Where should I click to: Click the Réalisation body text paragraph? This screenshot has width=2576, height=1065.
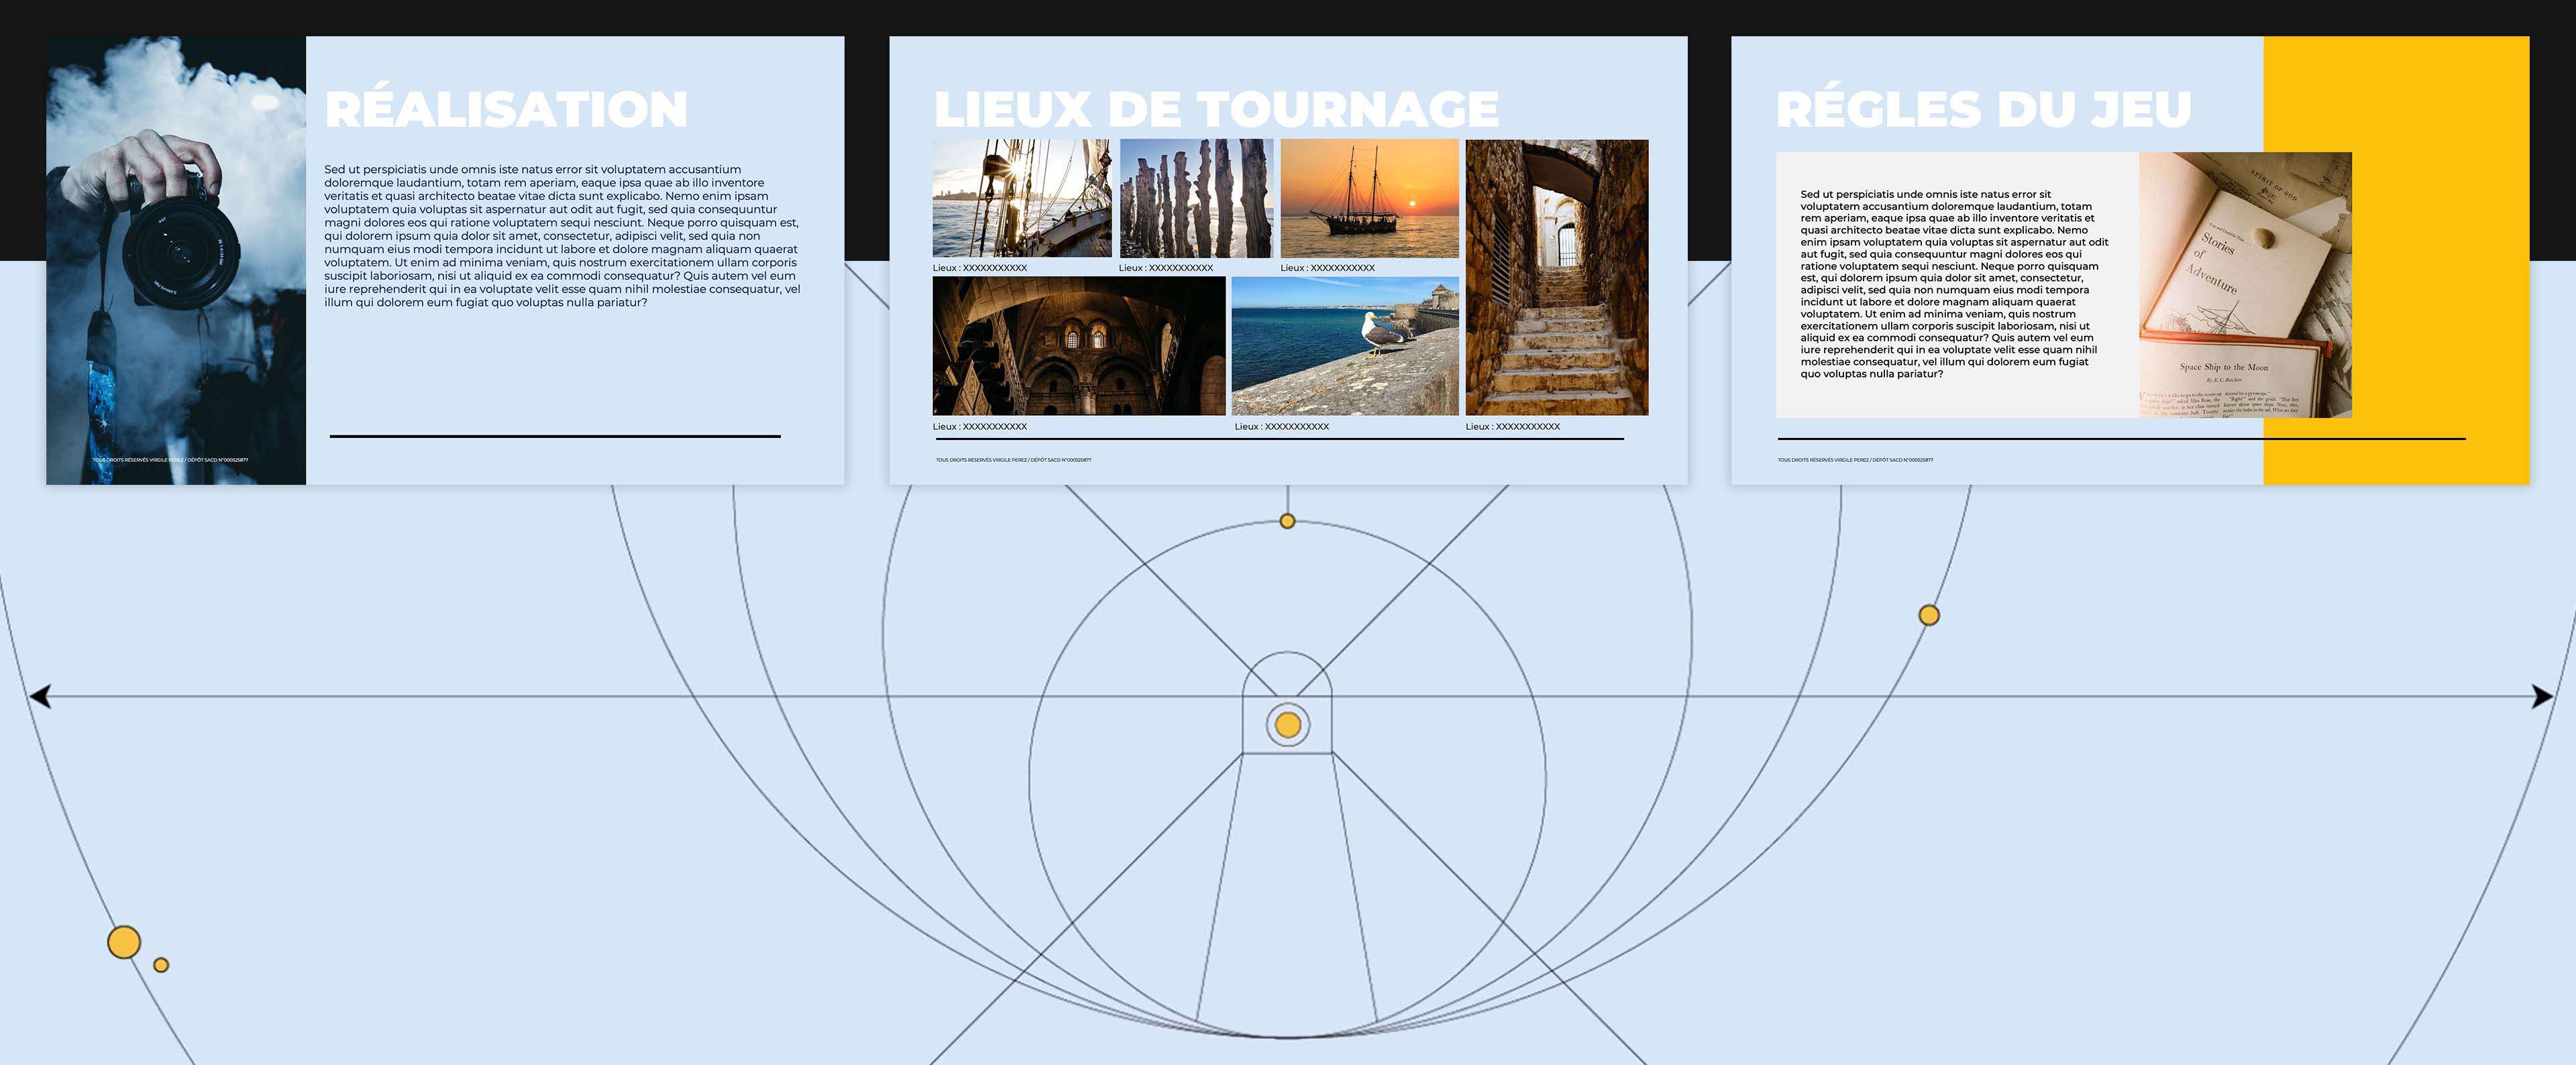(x=562, y=236)
